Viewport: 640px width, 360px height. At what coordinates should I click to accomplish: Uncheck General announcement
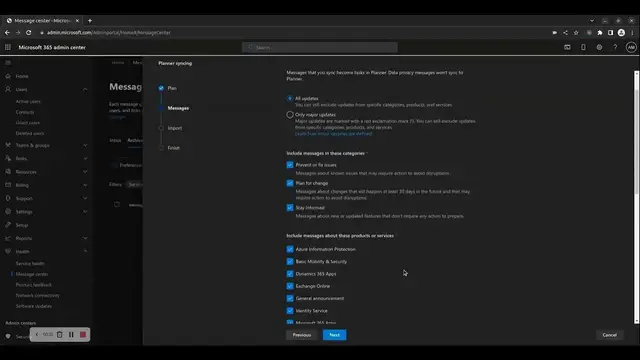coord(290,298)
